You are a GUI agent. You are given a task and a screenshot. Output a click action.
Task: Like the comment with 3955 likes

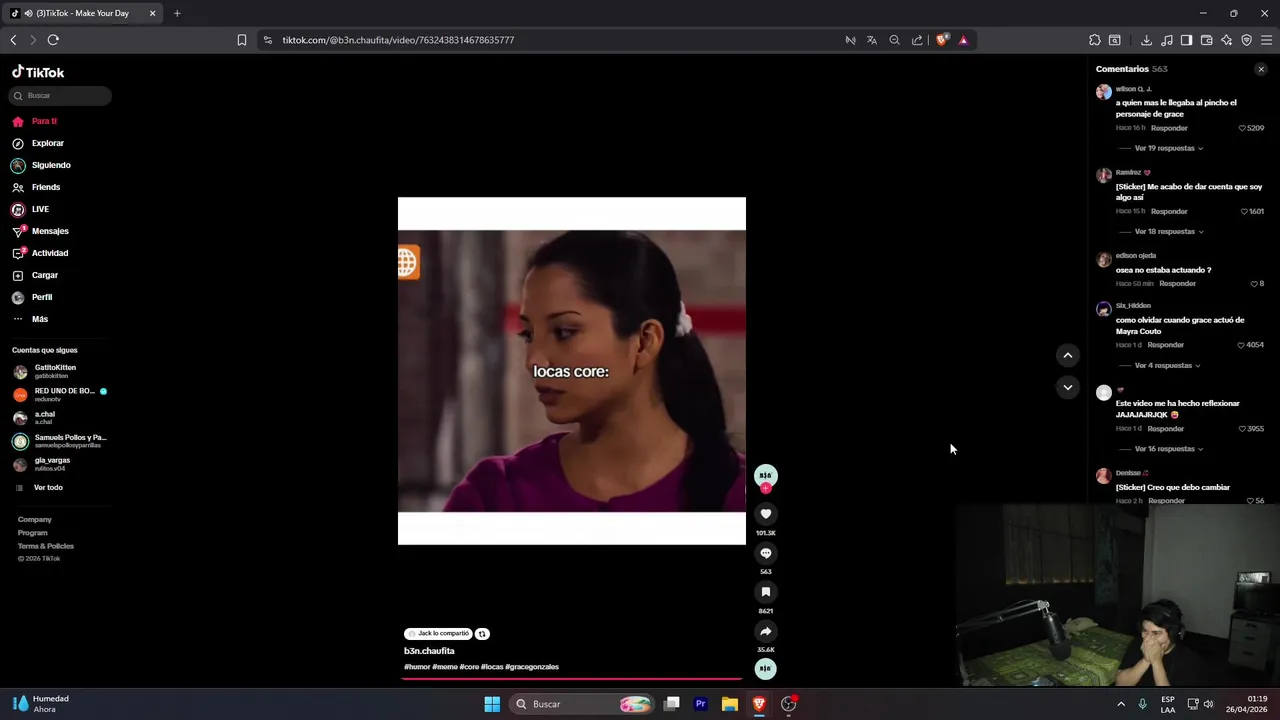1242,429
